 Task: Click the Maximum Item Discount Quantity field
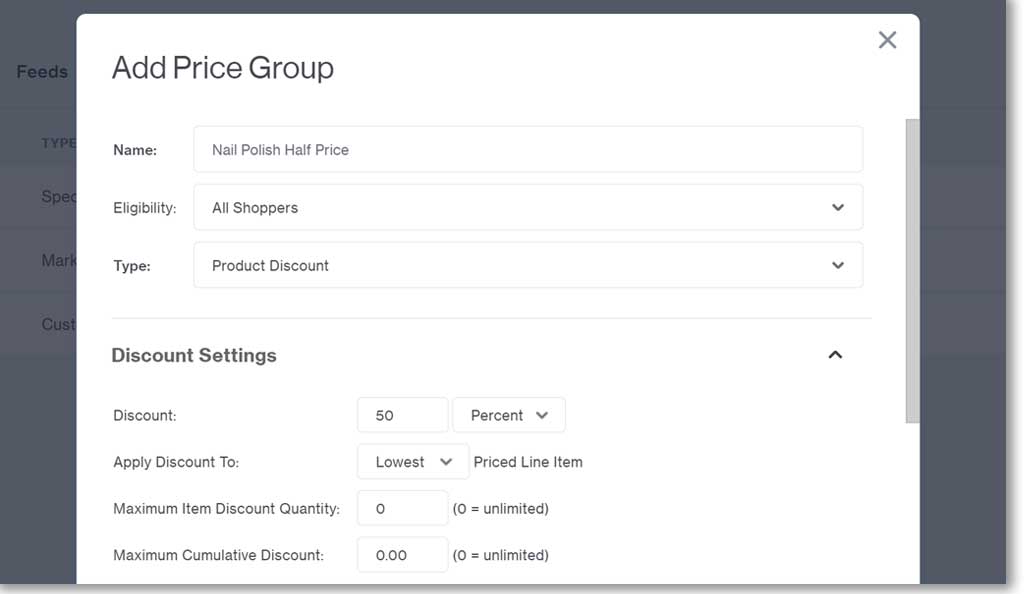pos(402,508)
